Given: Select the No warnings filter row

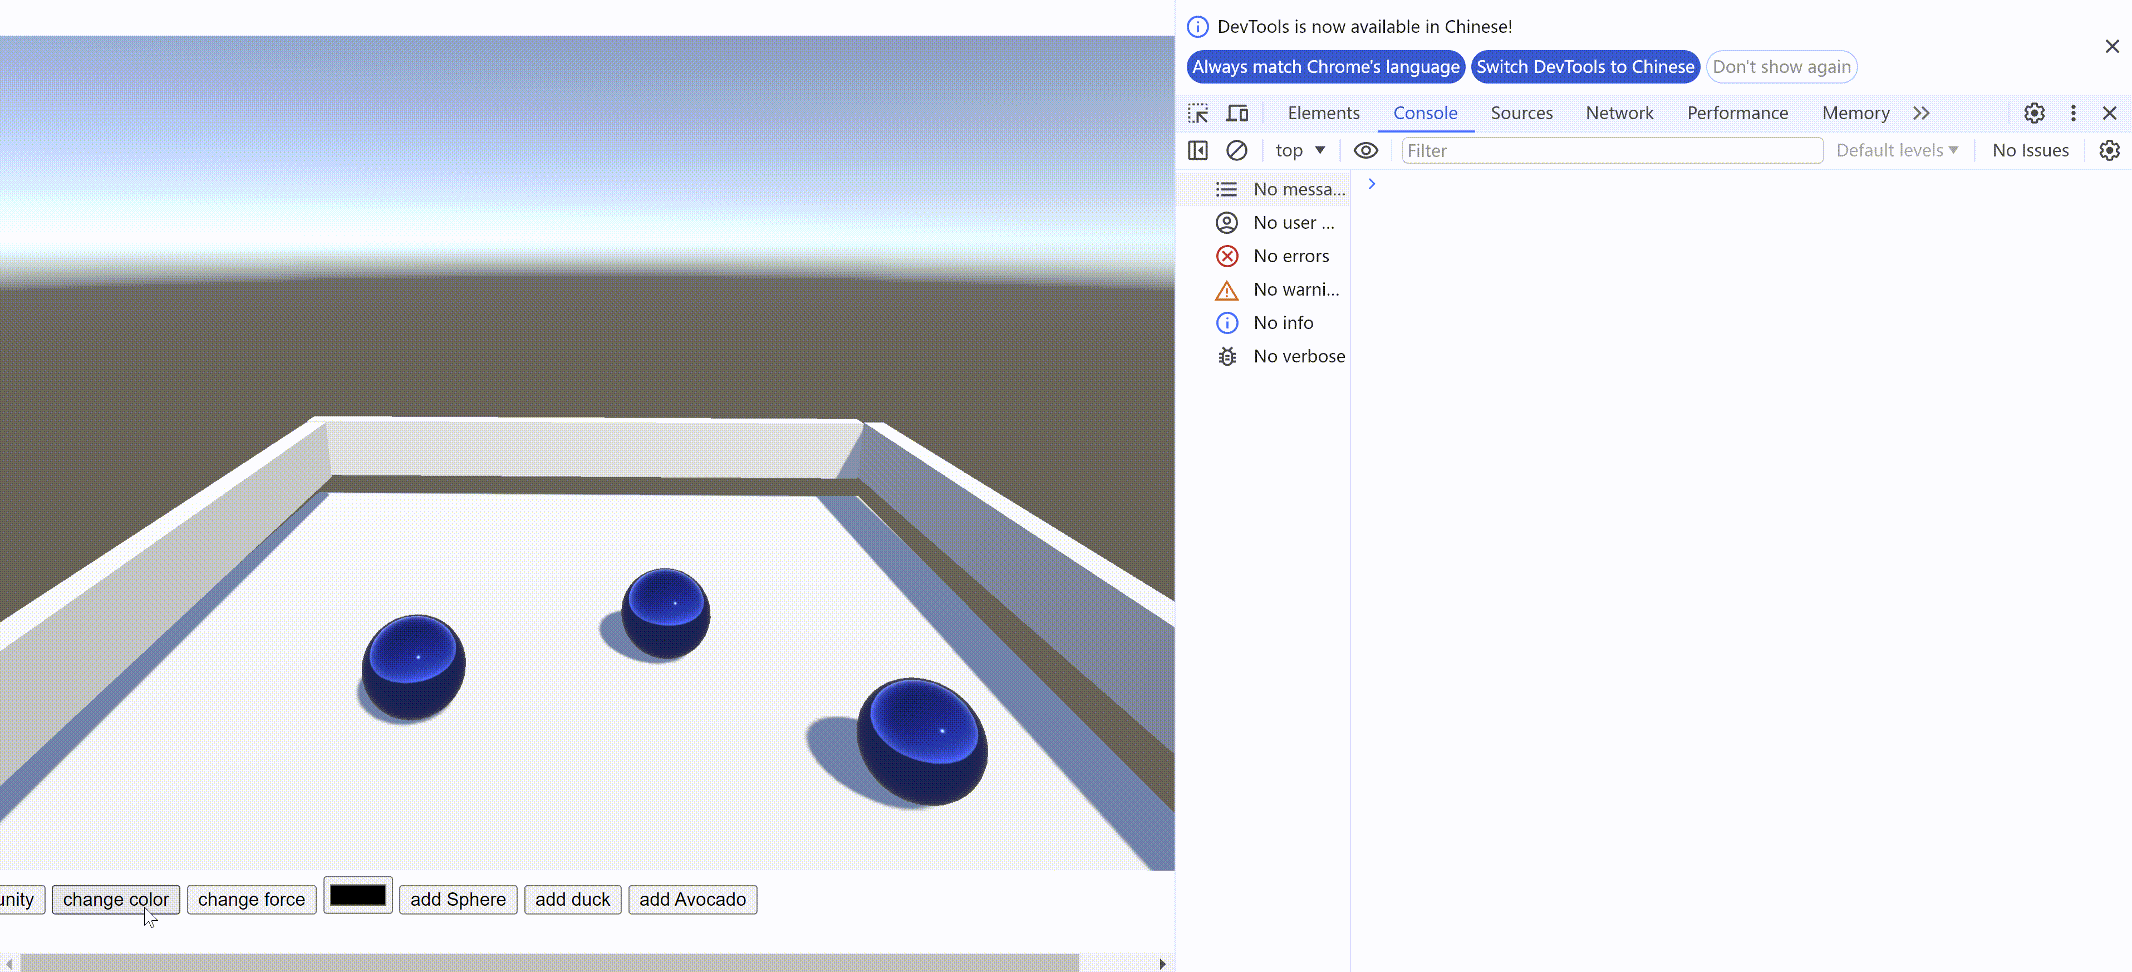Looking at the screenshot, I should click(x=1264, y=290).
